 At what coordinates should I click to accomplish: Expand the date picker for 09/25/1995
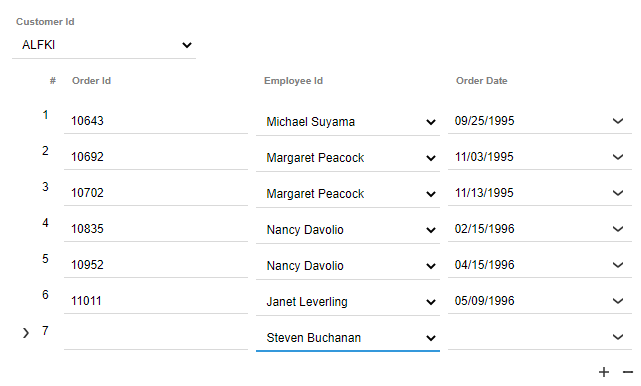[x=618, y=121]
